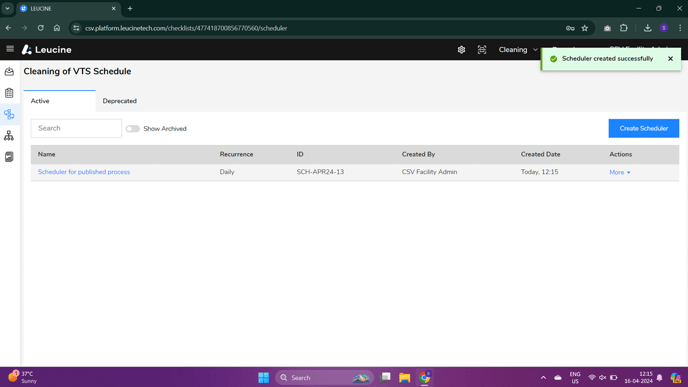Switch to the Active tab
Image resolution: width=688 pixels, height=387 pixels.
coord(60,101)
